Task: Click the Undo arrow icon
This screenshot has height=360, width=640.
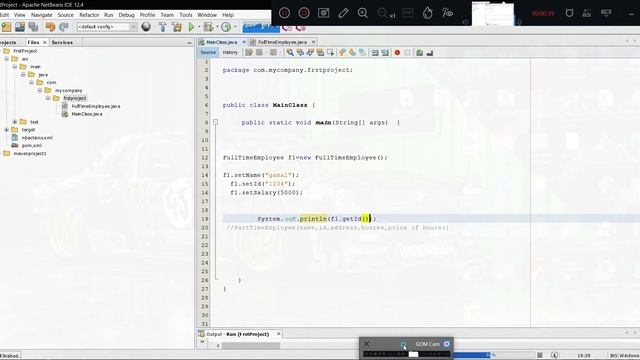Action: [50, 27]
